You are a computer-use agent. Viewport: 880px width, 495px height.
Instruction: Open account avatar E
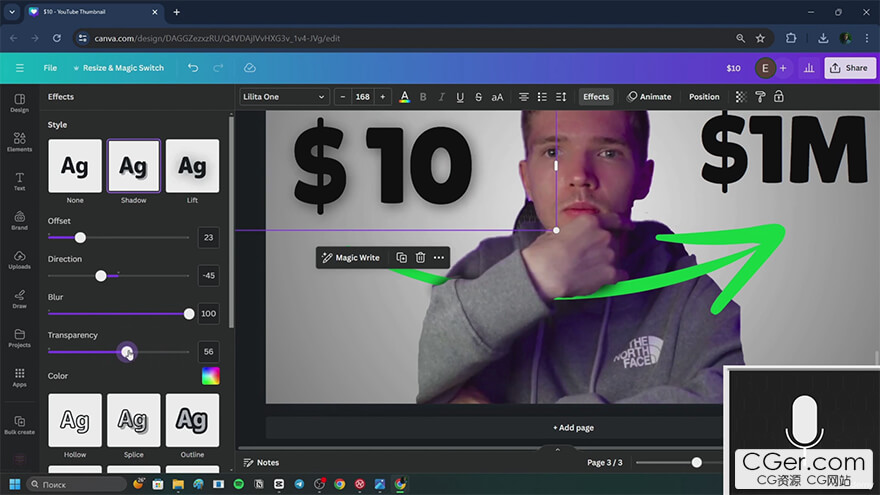pyautogui.click(x=765, y=68)
